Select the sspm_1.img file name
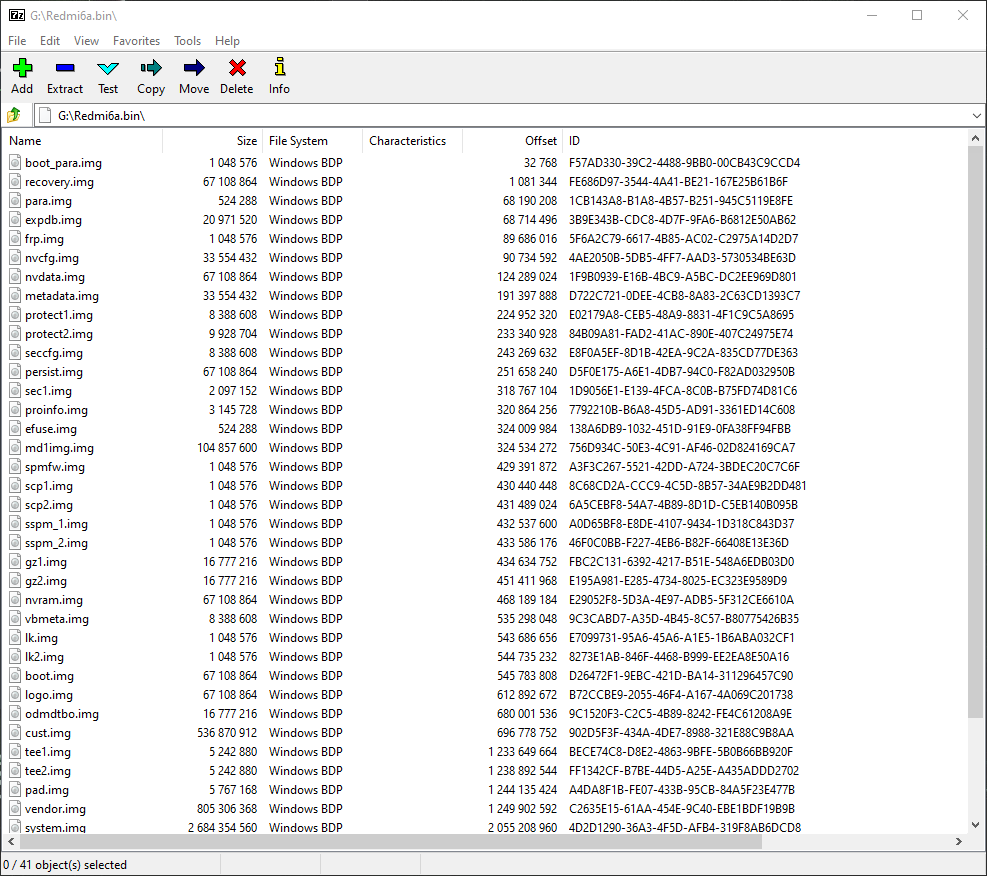Image resolution: width=987 pixels, height=876 pixels. (57, 524)
